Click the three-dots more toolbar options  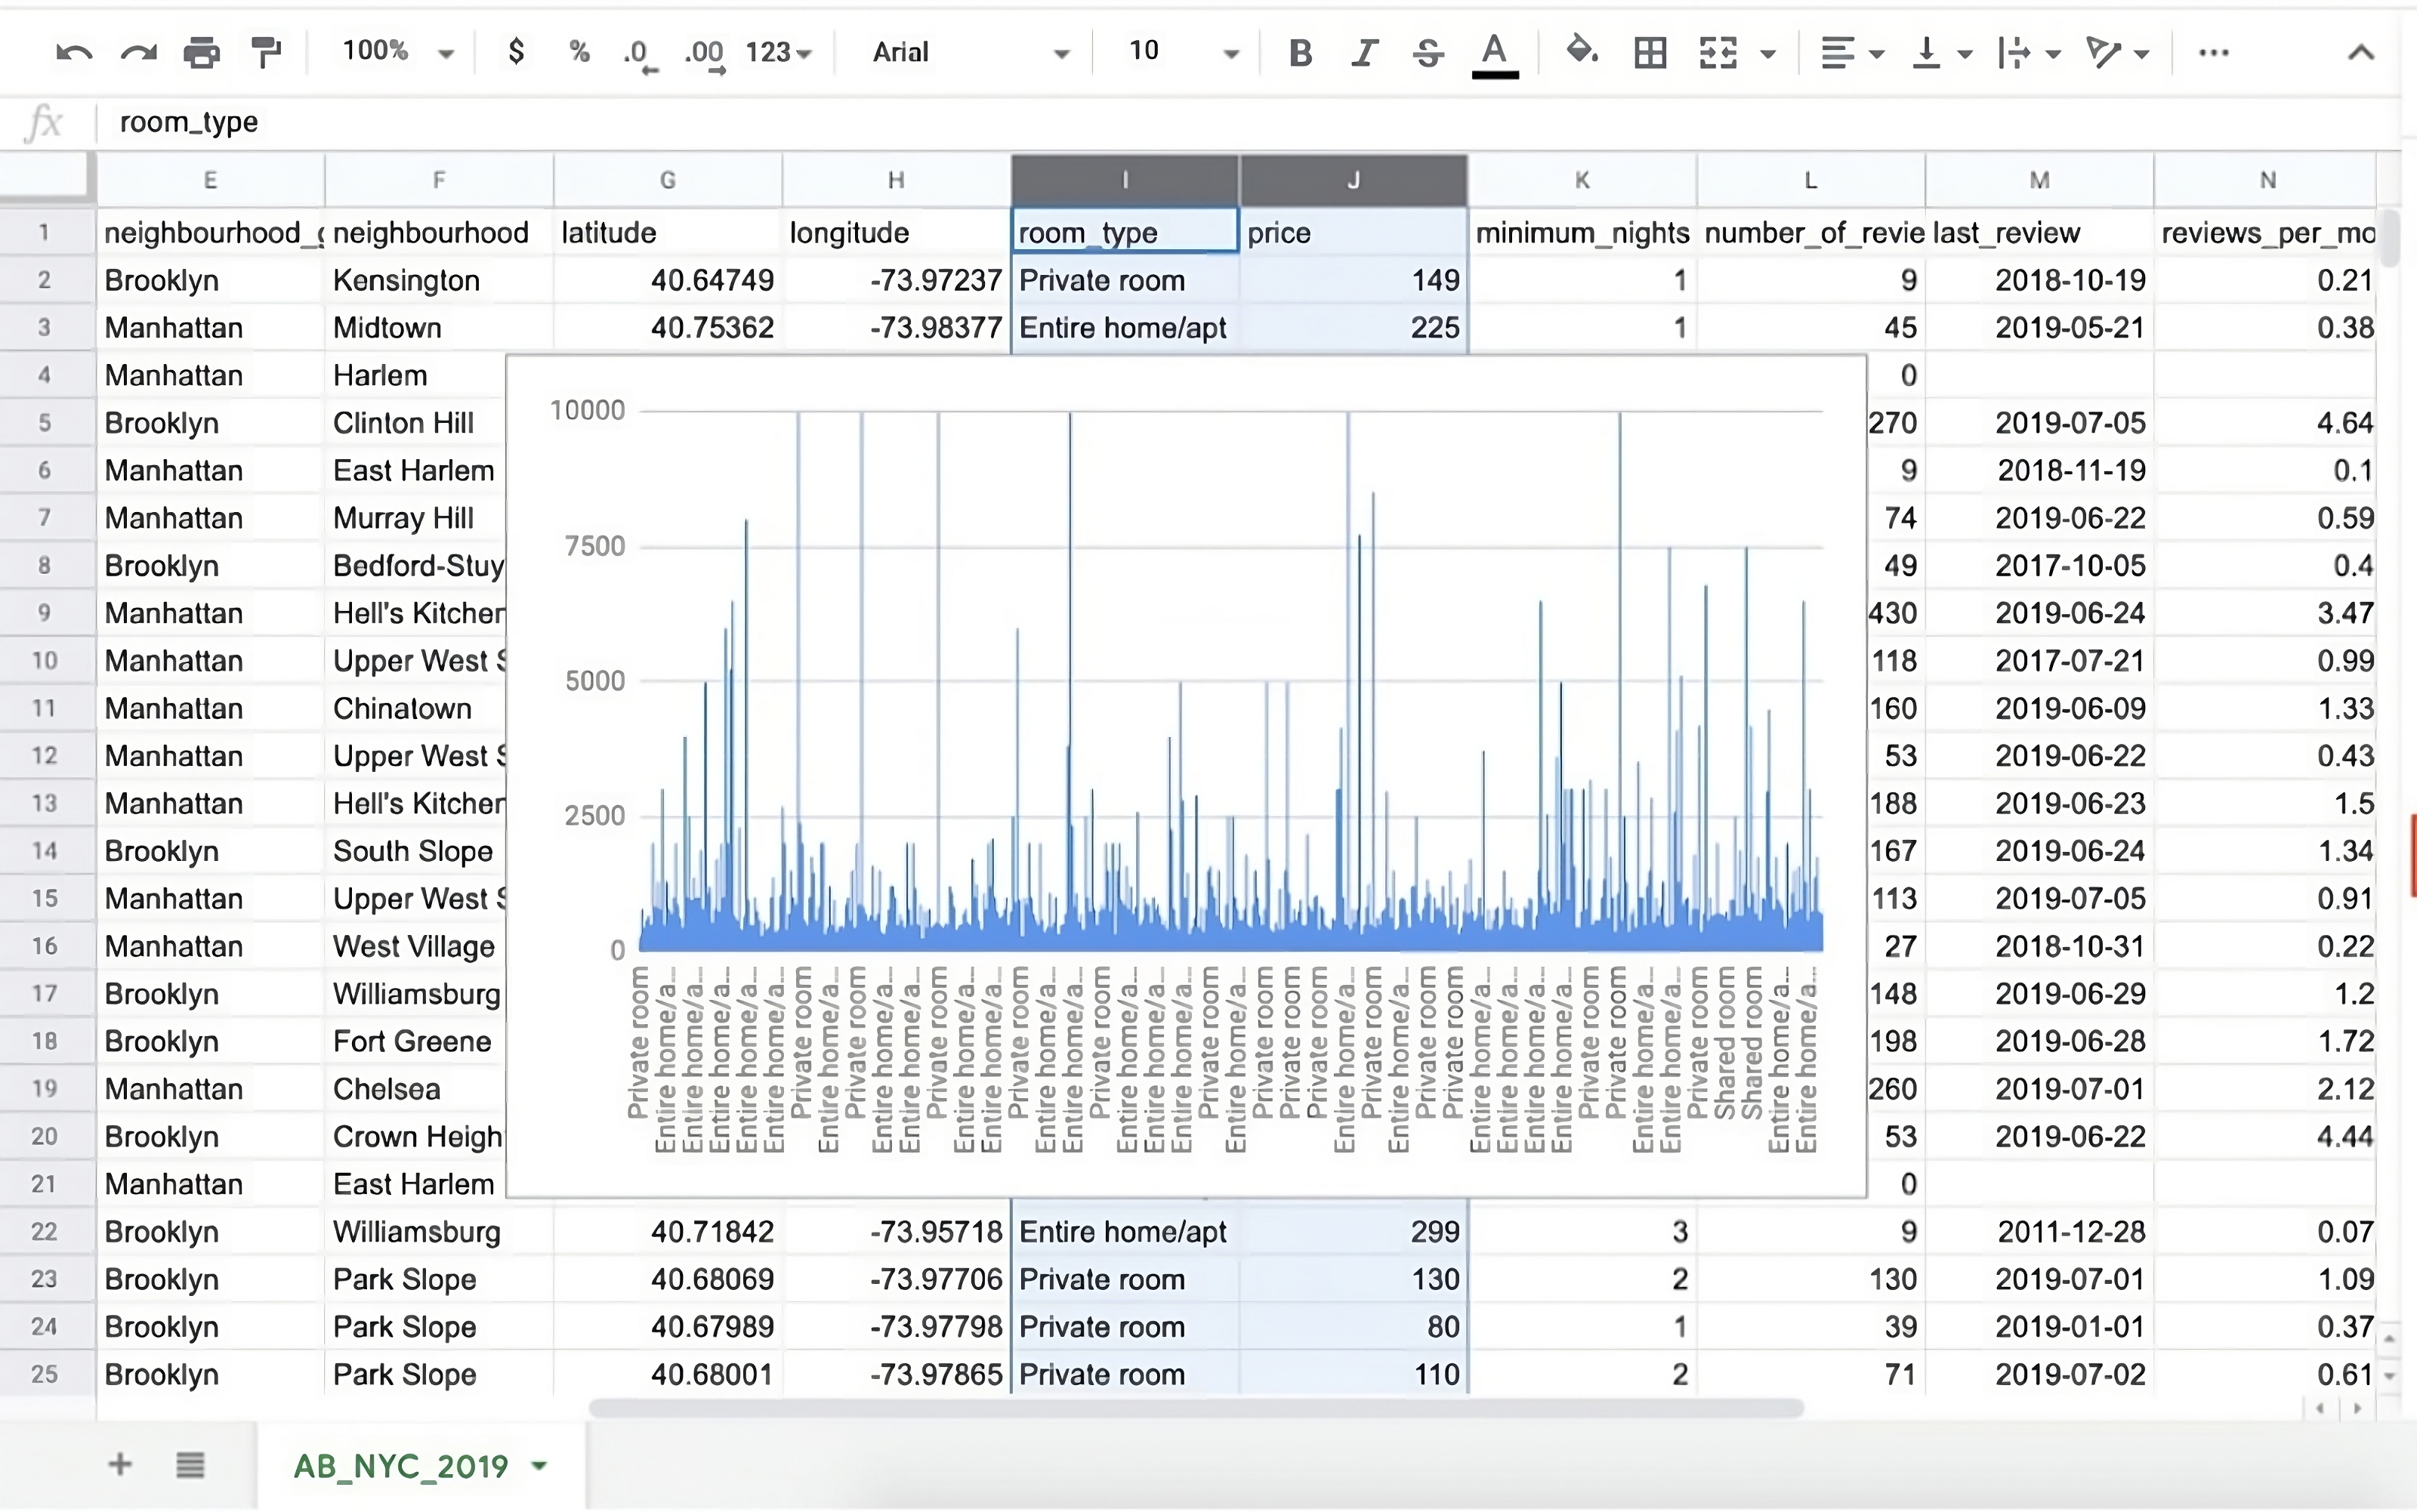point(2213,52)
